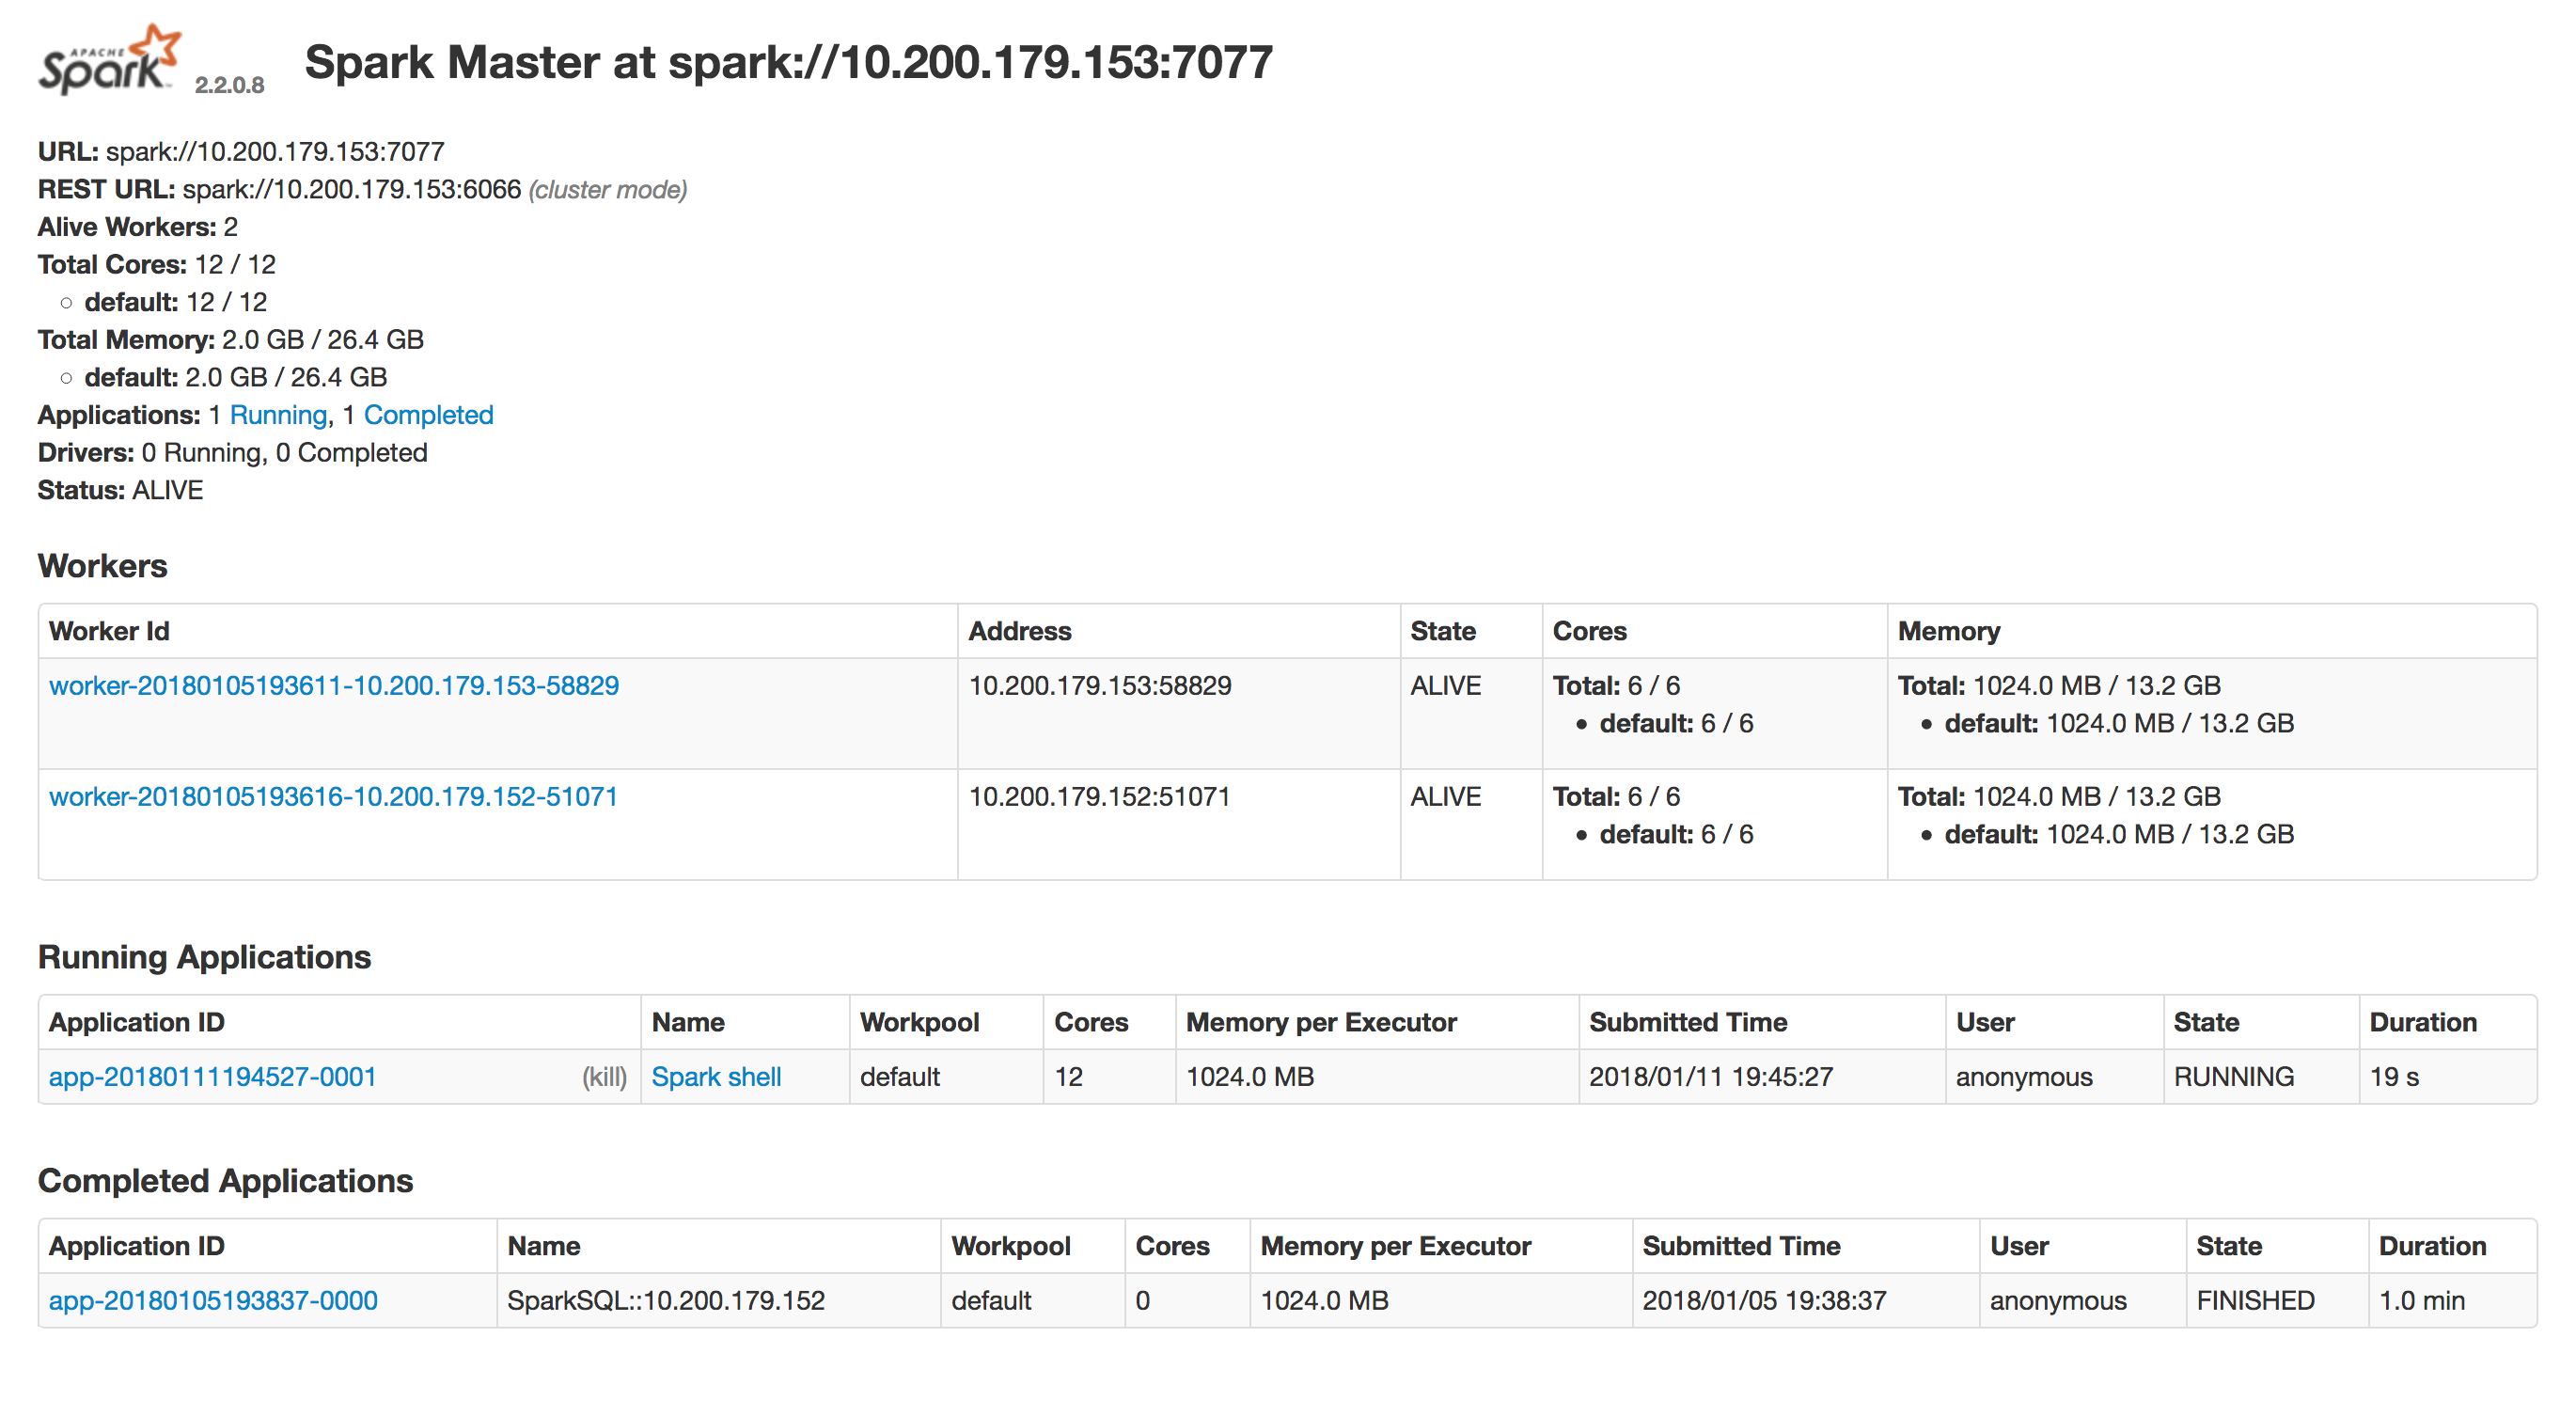Click the FINISHED state cell

pos(2255,1301)
